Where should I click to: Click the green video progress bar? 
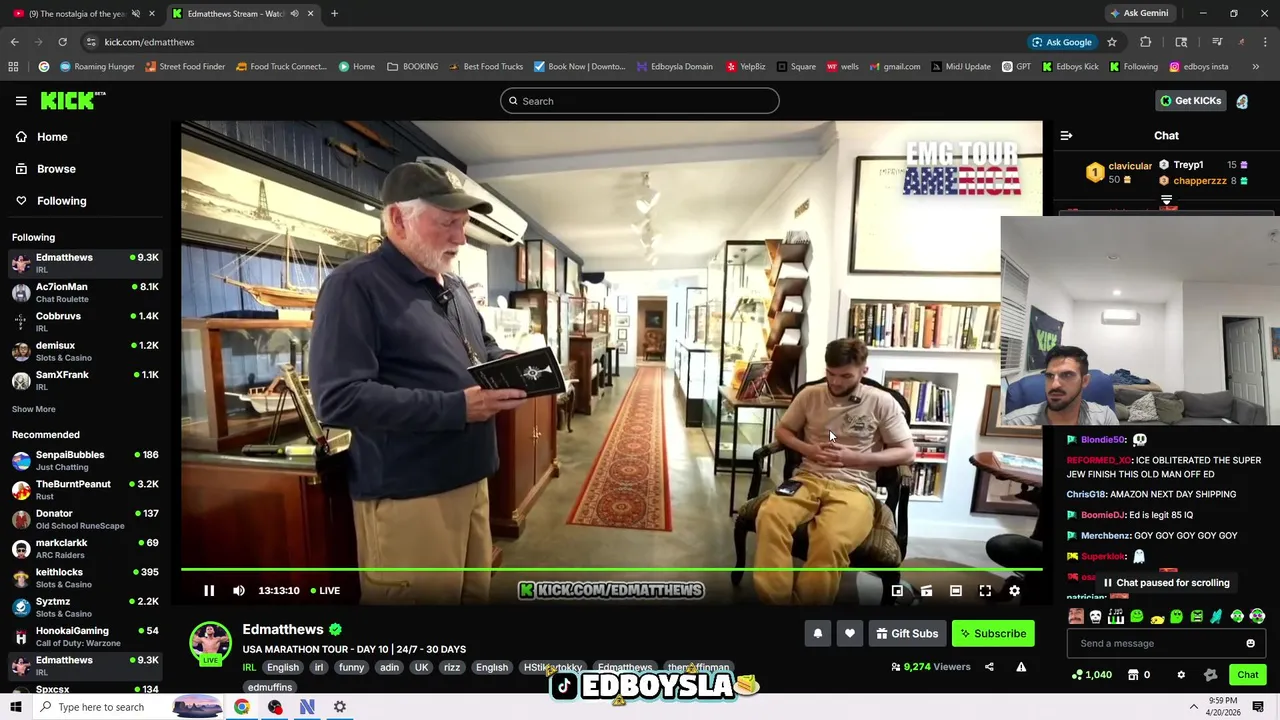coord(611,570)
